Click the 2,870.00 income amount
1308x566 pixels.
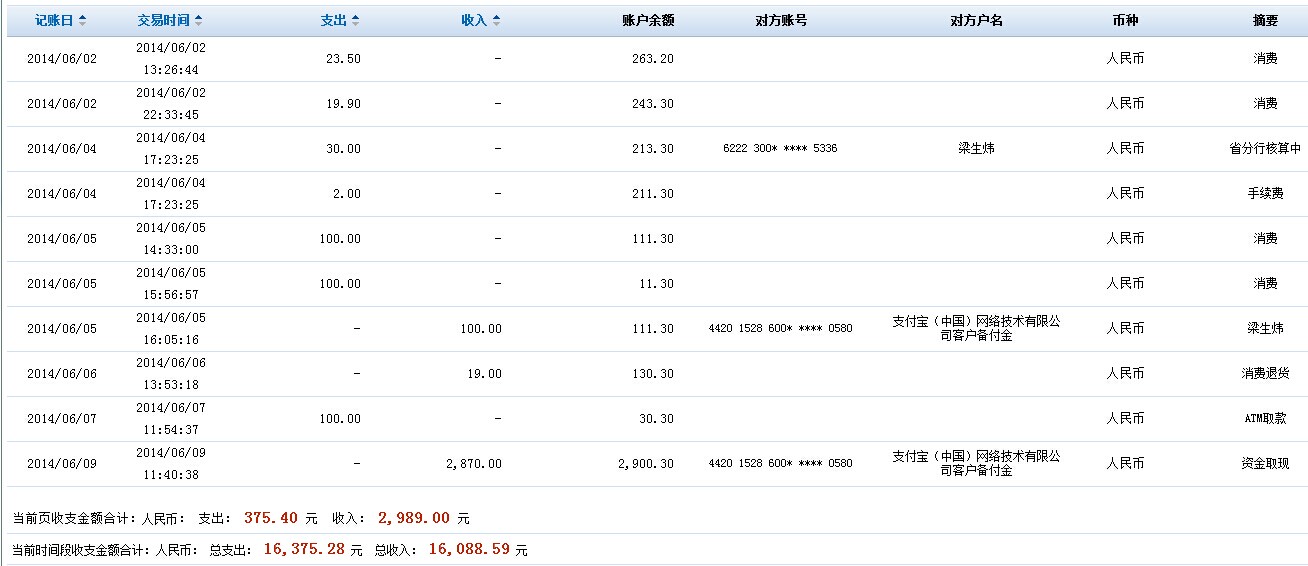[474, 464]
